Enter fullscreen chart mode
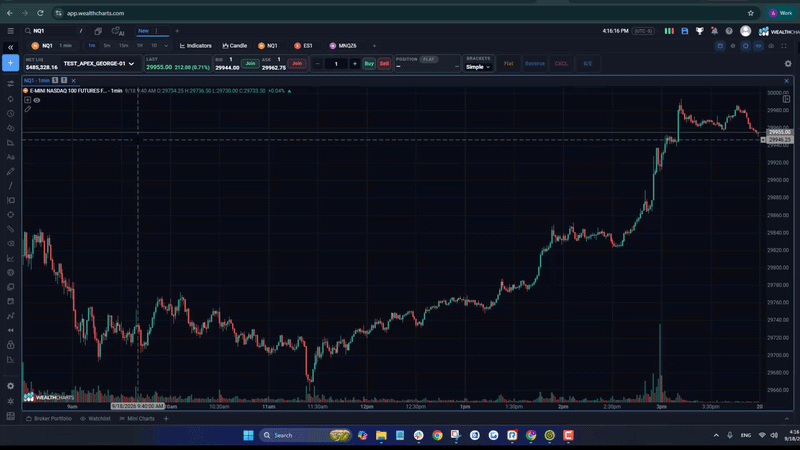This screenshot has width=800, height=450. point(784,46)
